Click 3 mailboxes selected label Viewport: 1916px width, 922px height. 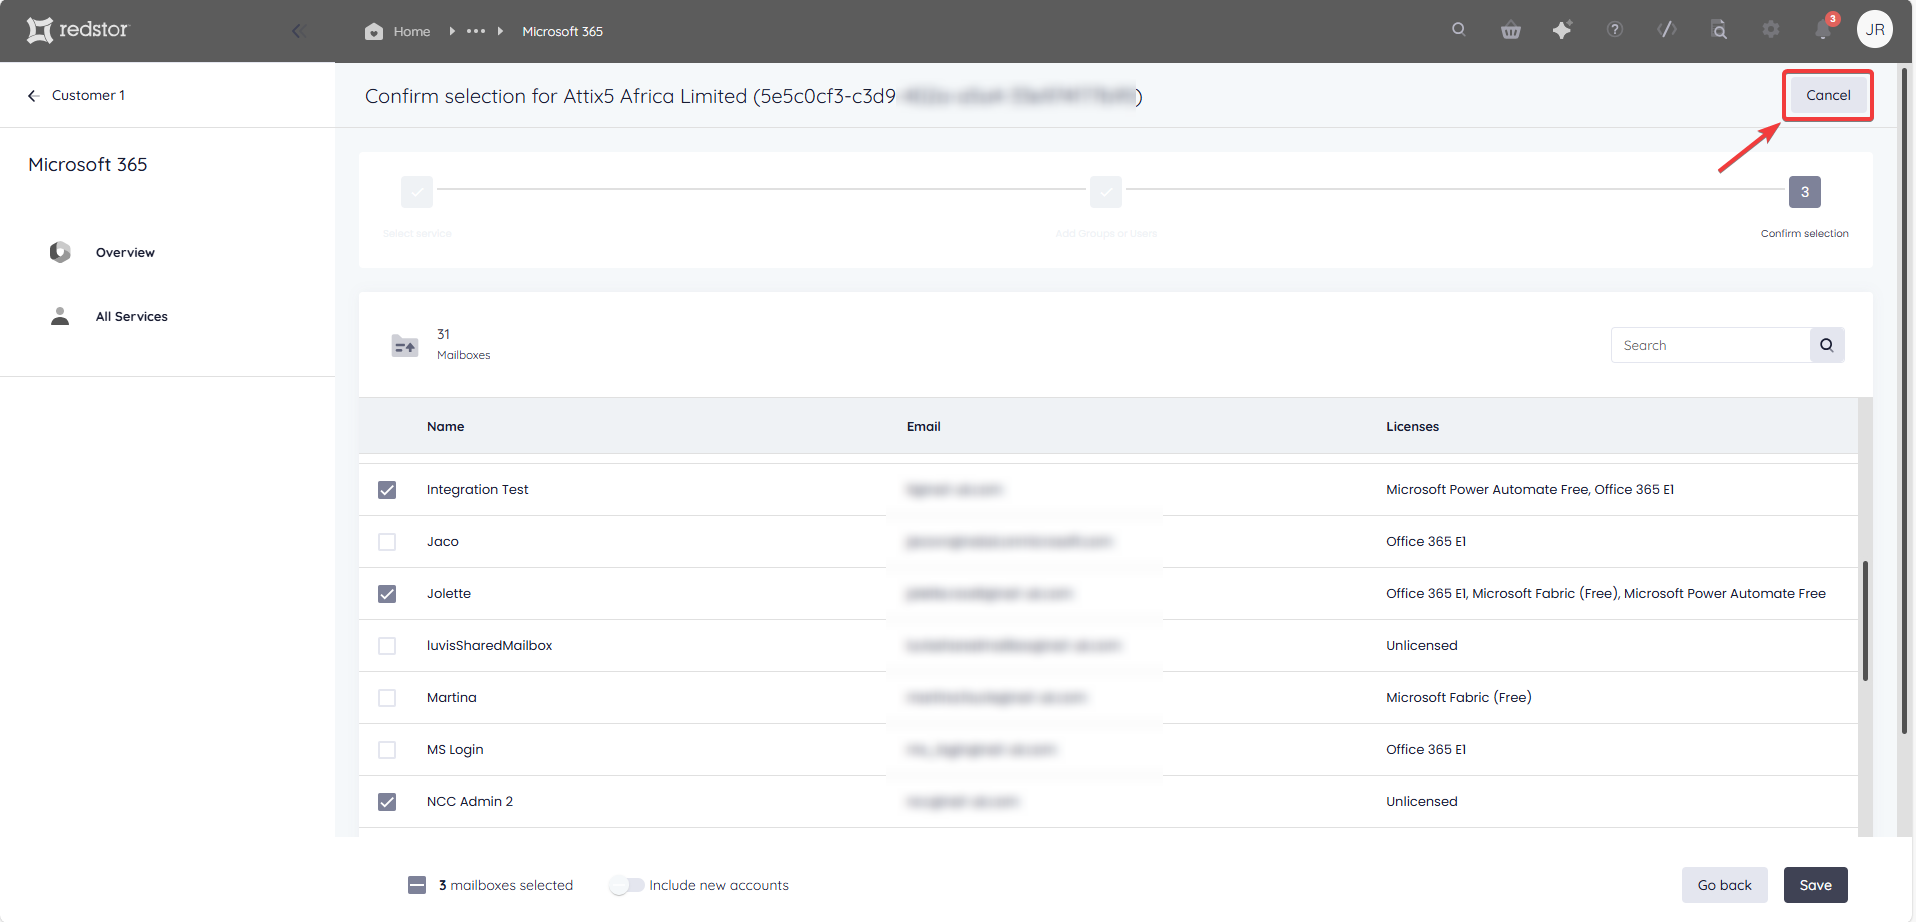click(506, 885)
